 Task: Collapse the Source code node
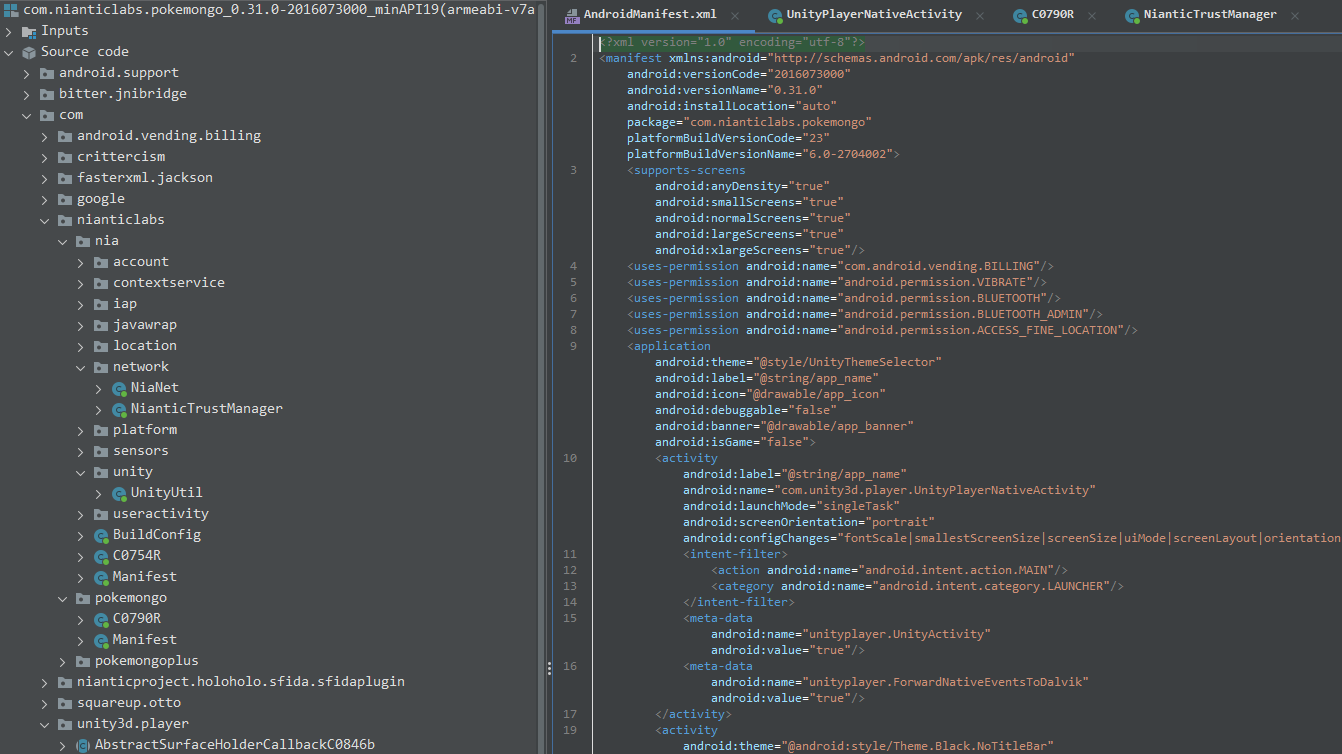(x=9, y=52)
